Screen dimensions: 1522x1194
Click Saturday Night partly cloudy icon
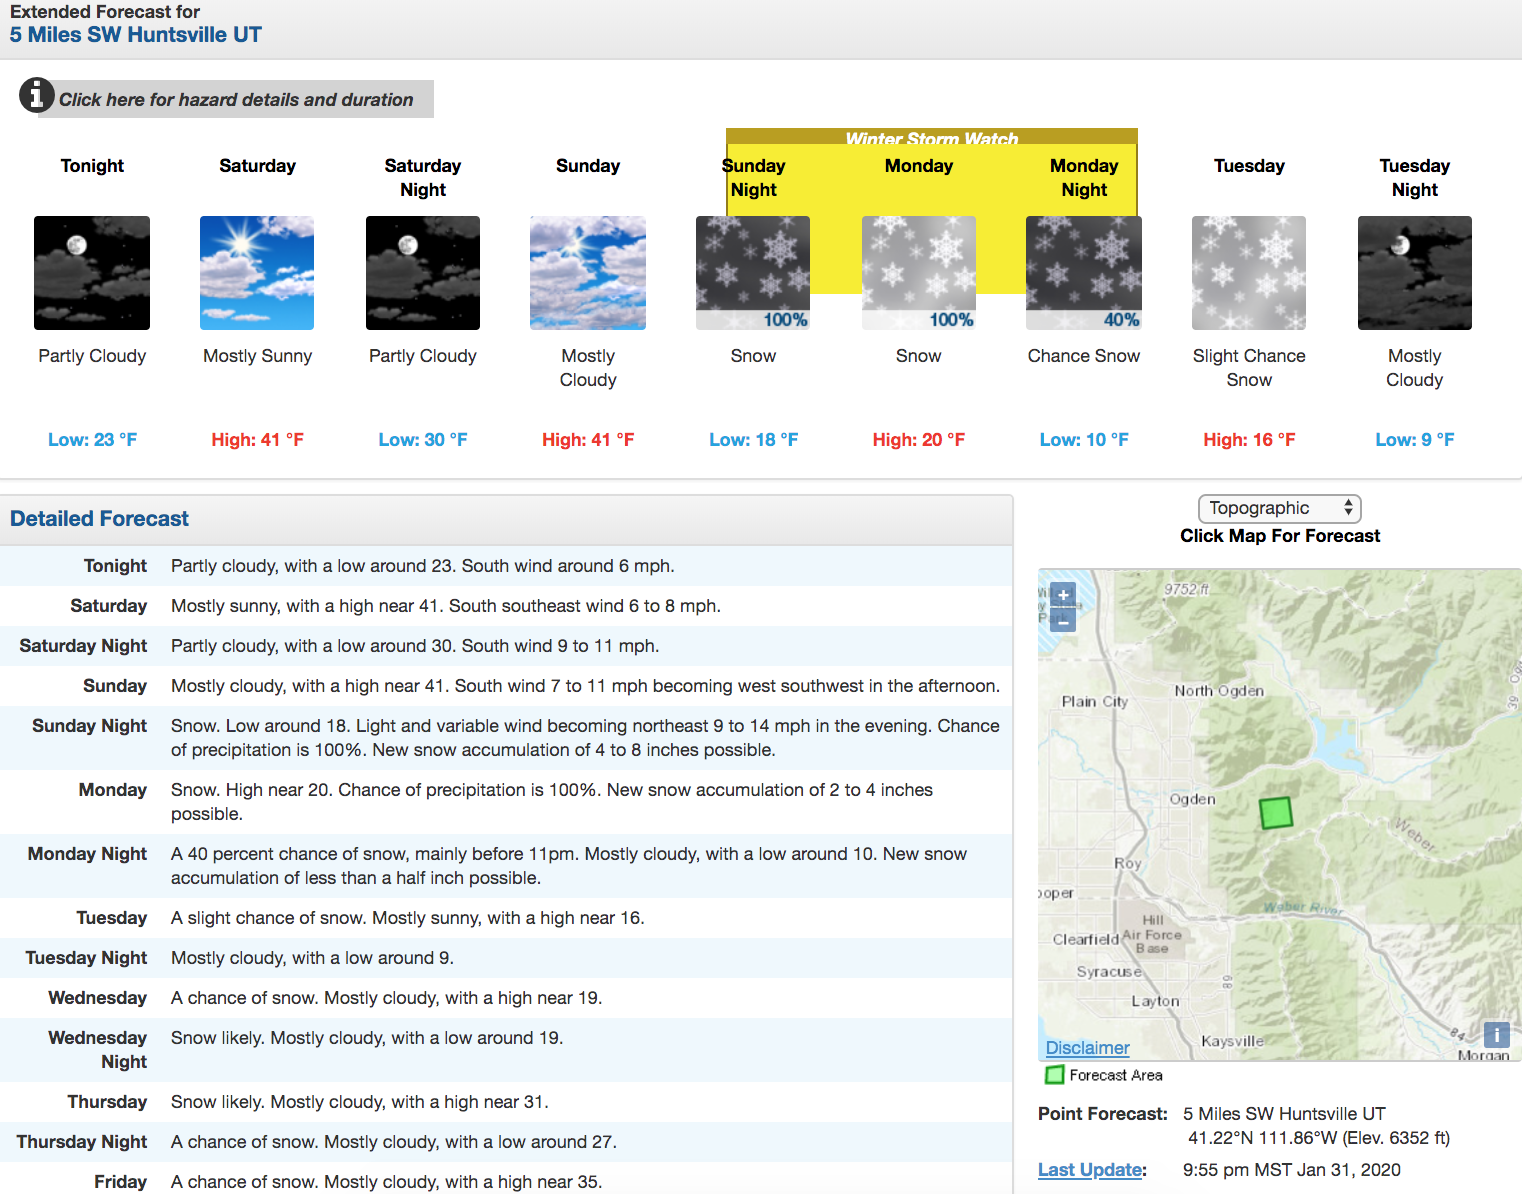[423, 273]
